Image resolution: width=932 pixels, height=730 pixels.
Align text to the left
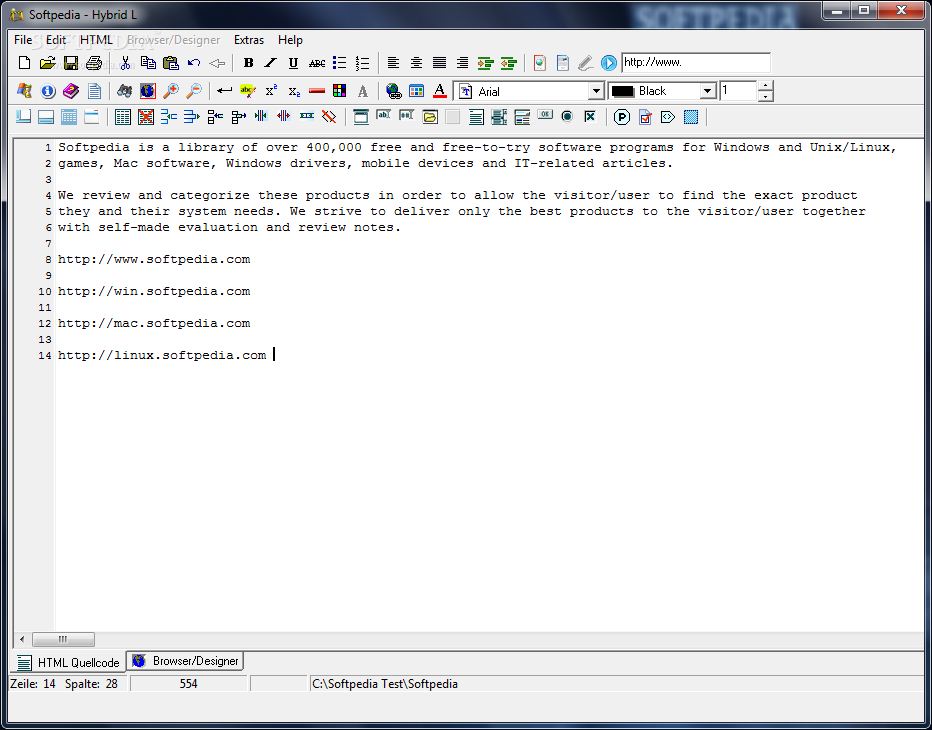pos(393,62)
